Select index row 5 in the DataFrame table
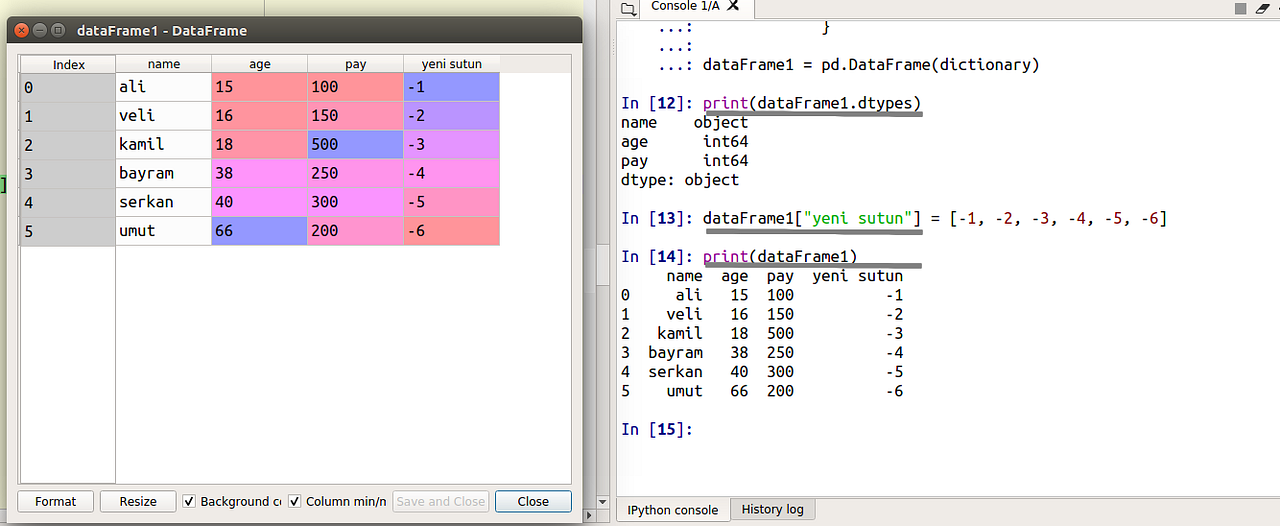 pyautogui.click(x=68, y=231)
